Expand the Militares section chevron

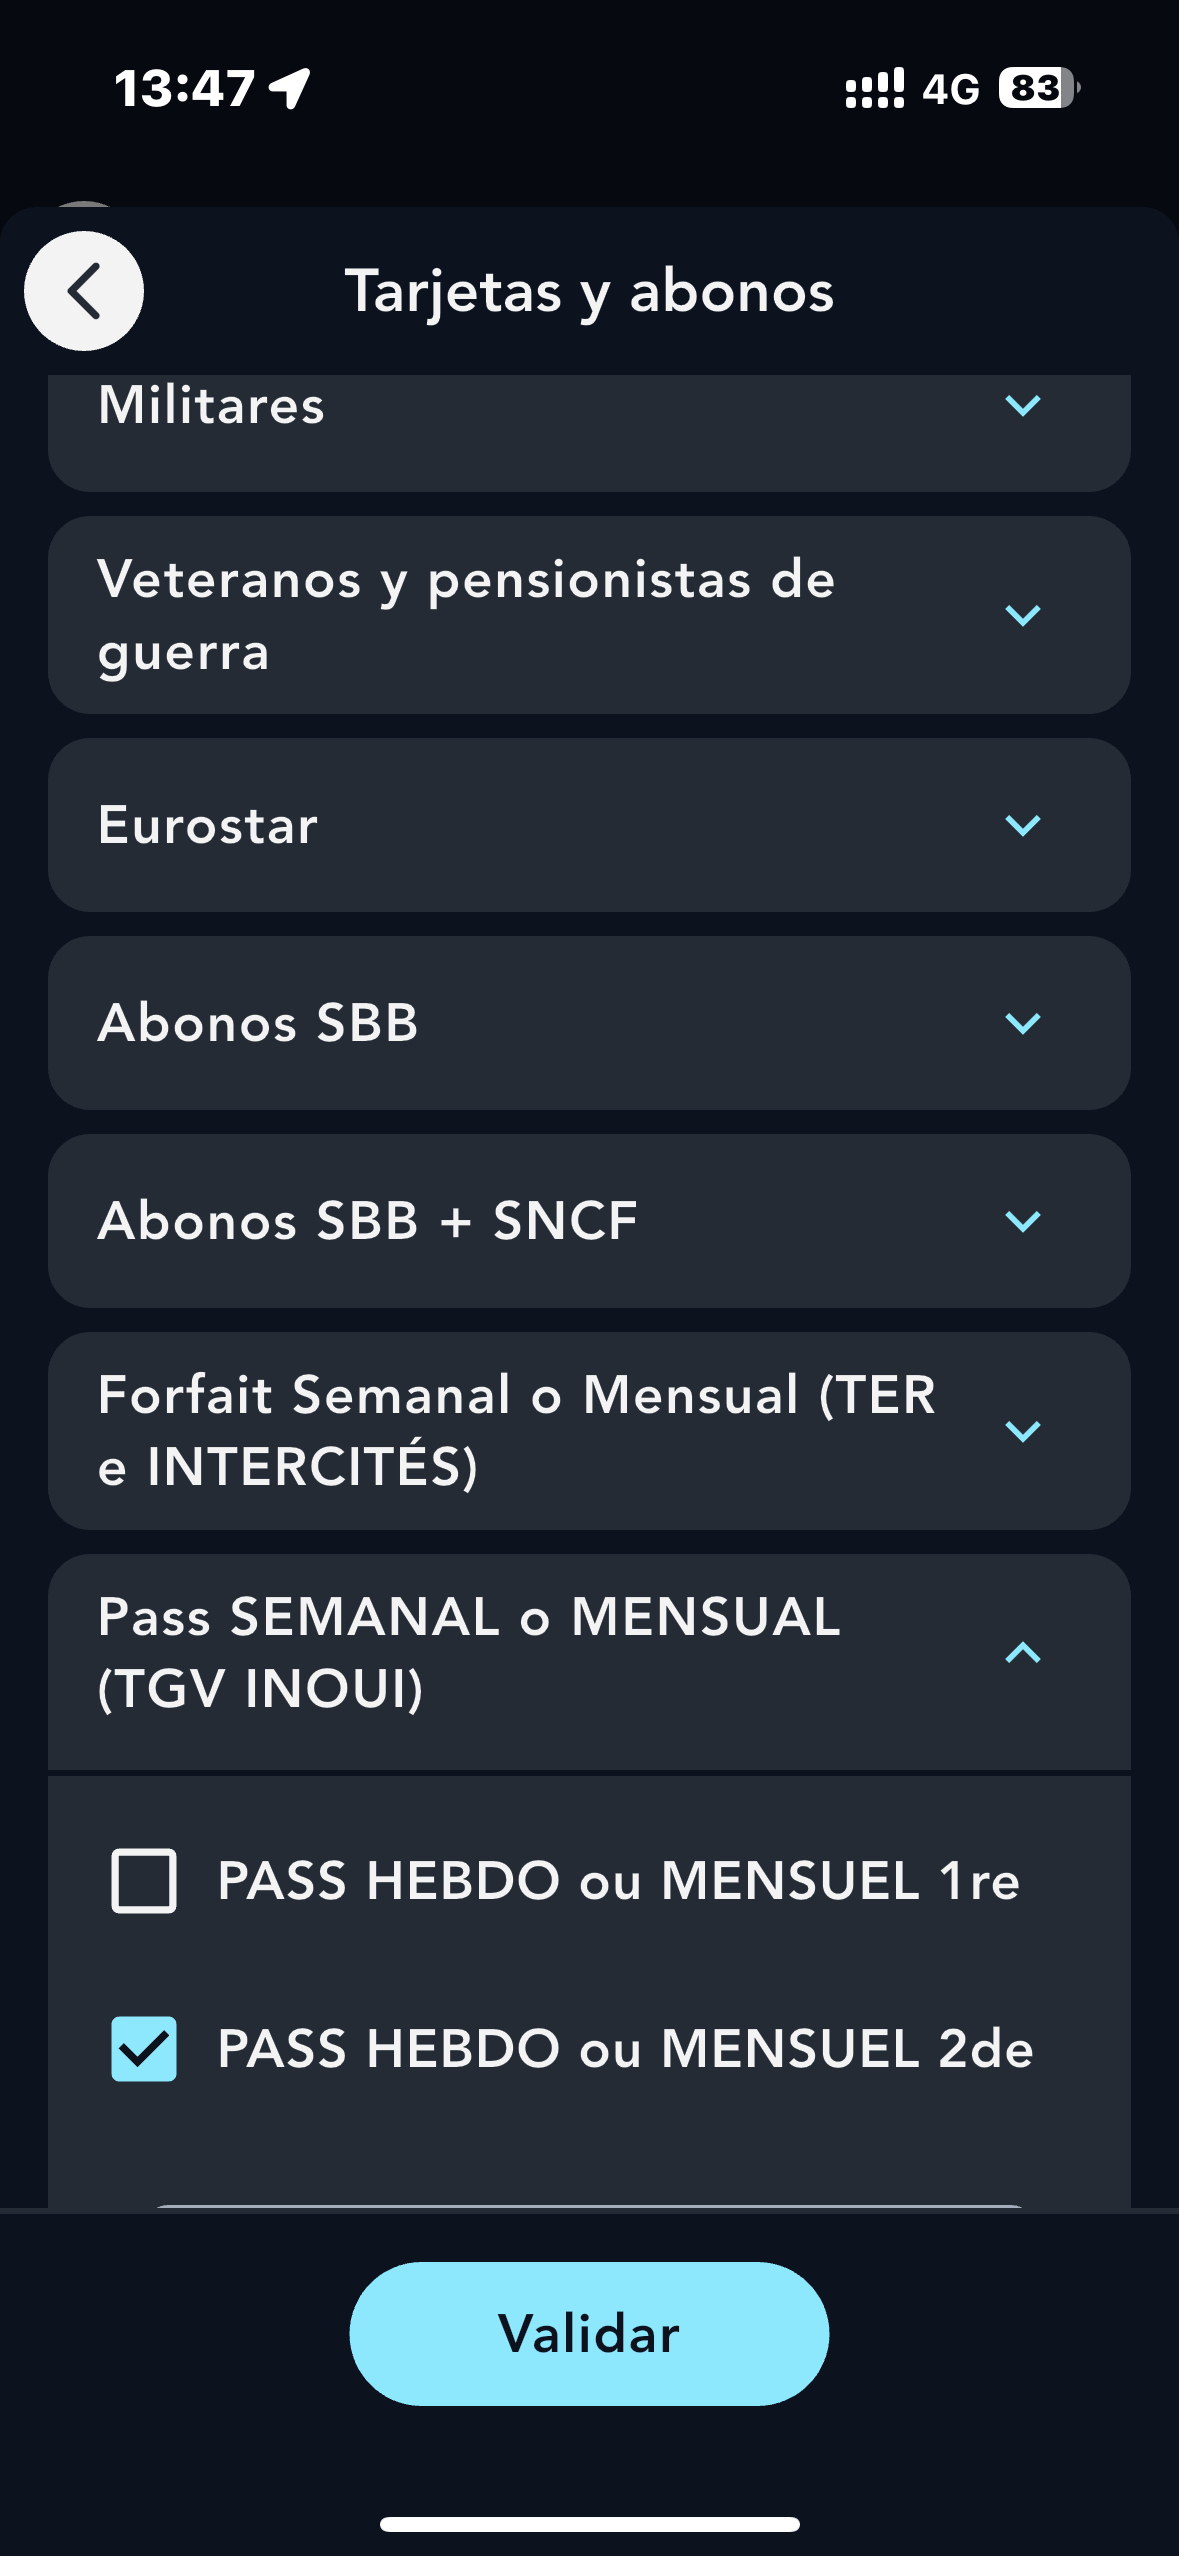[x=1022, y=405]
